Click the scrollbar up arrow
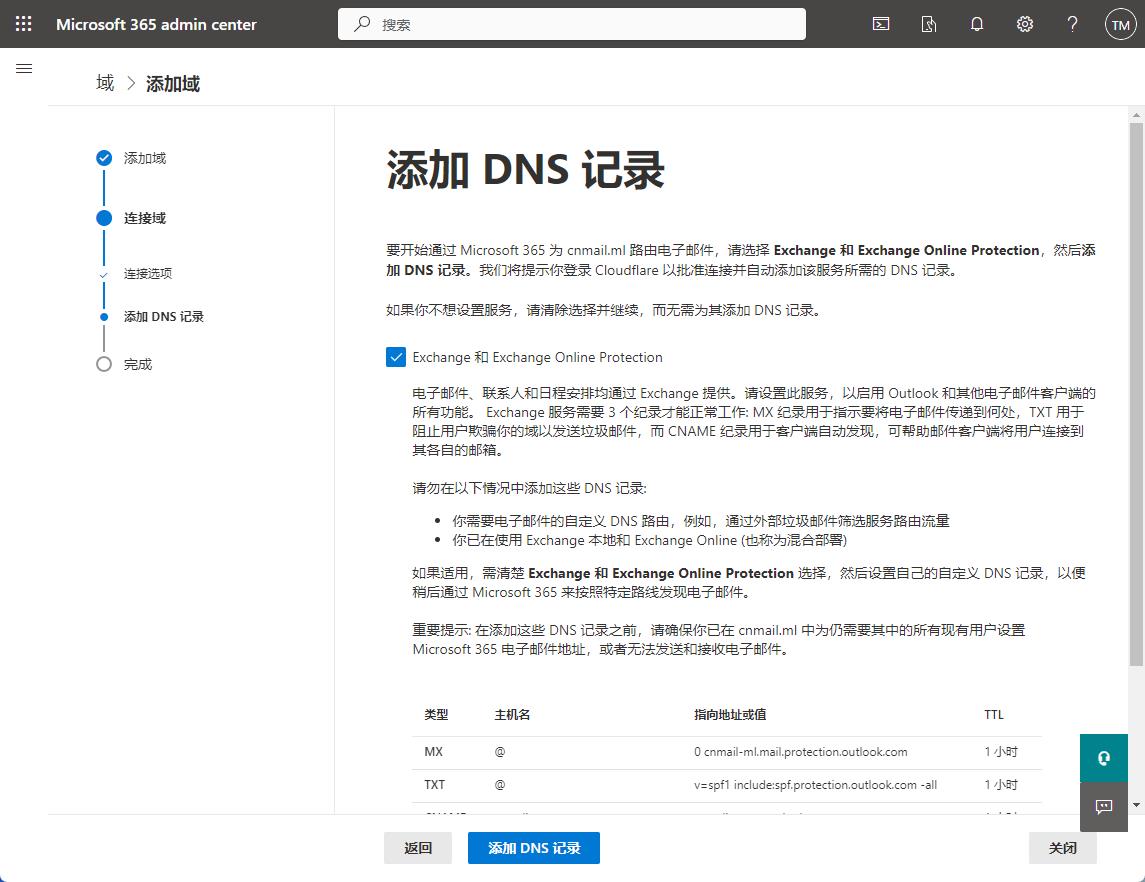The image size is (1145, 882). 1136,115
